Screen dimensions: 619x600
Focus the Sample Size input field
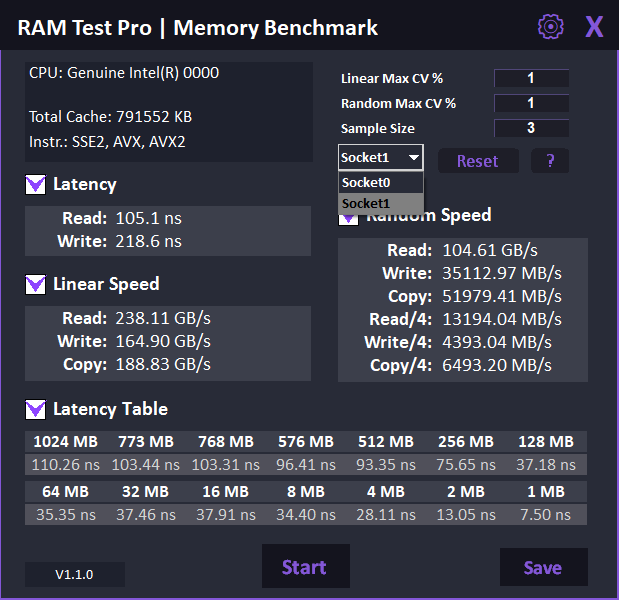[531, 128]
